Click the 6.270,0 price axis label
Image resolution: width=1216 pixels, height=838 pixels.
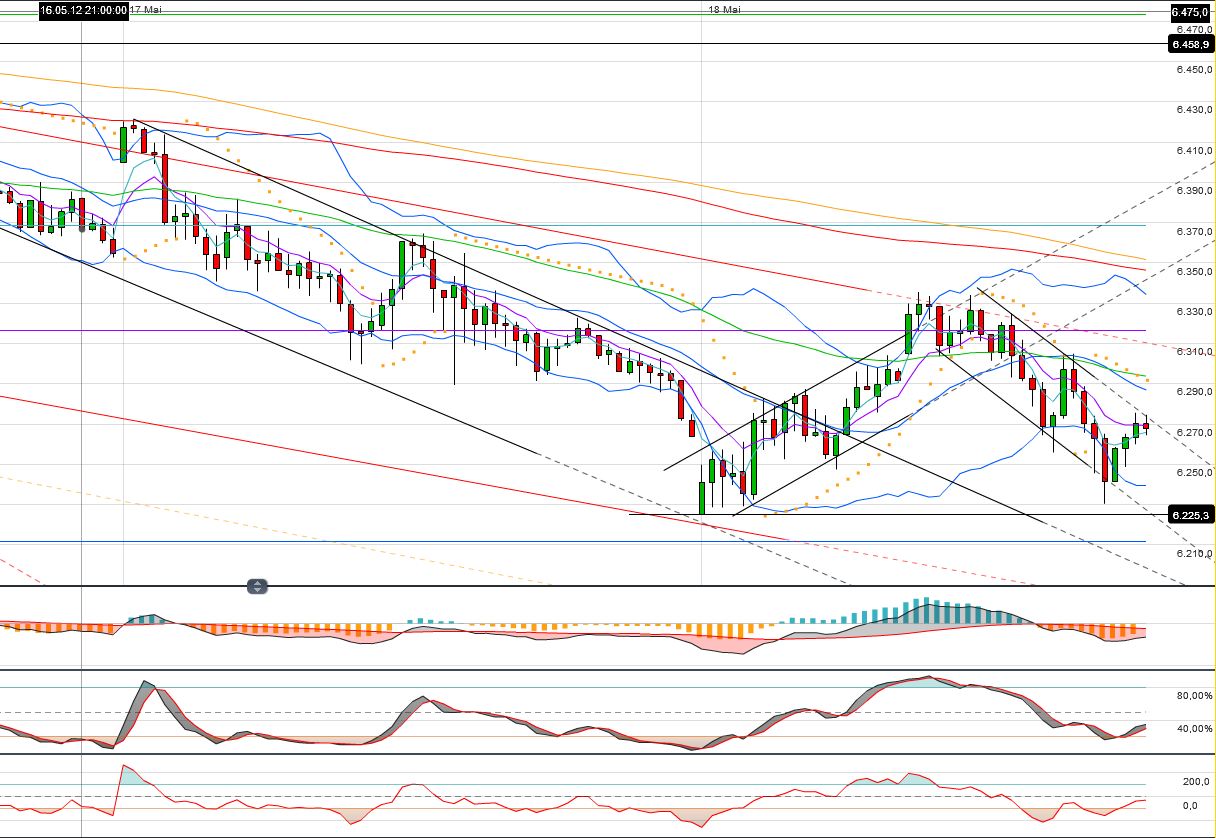pyautogui.click(x=1194, y=432)
